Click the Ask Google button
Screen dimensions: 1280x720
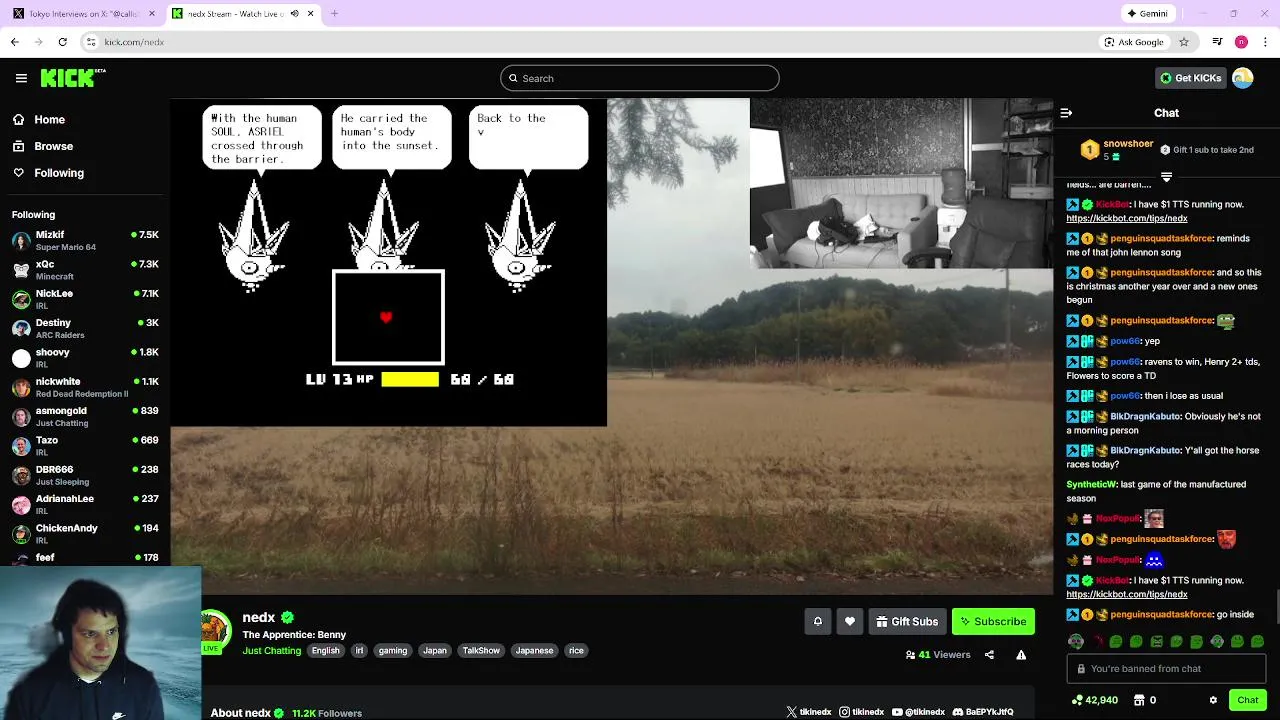1134,42
